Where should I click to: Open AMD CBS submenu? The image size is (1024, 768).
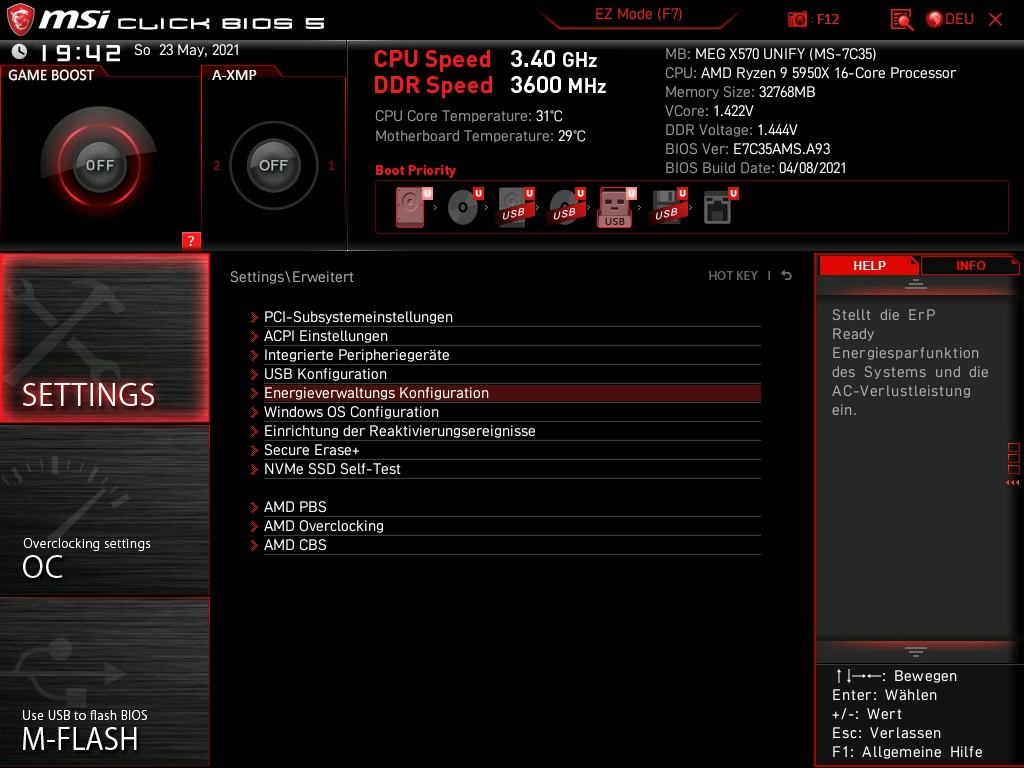[x=505, y=545]
